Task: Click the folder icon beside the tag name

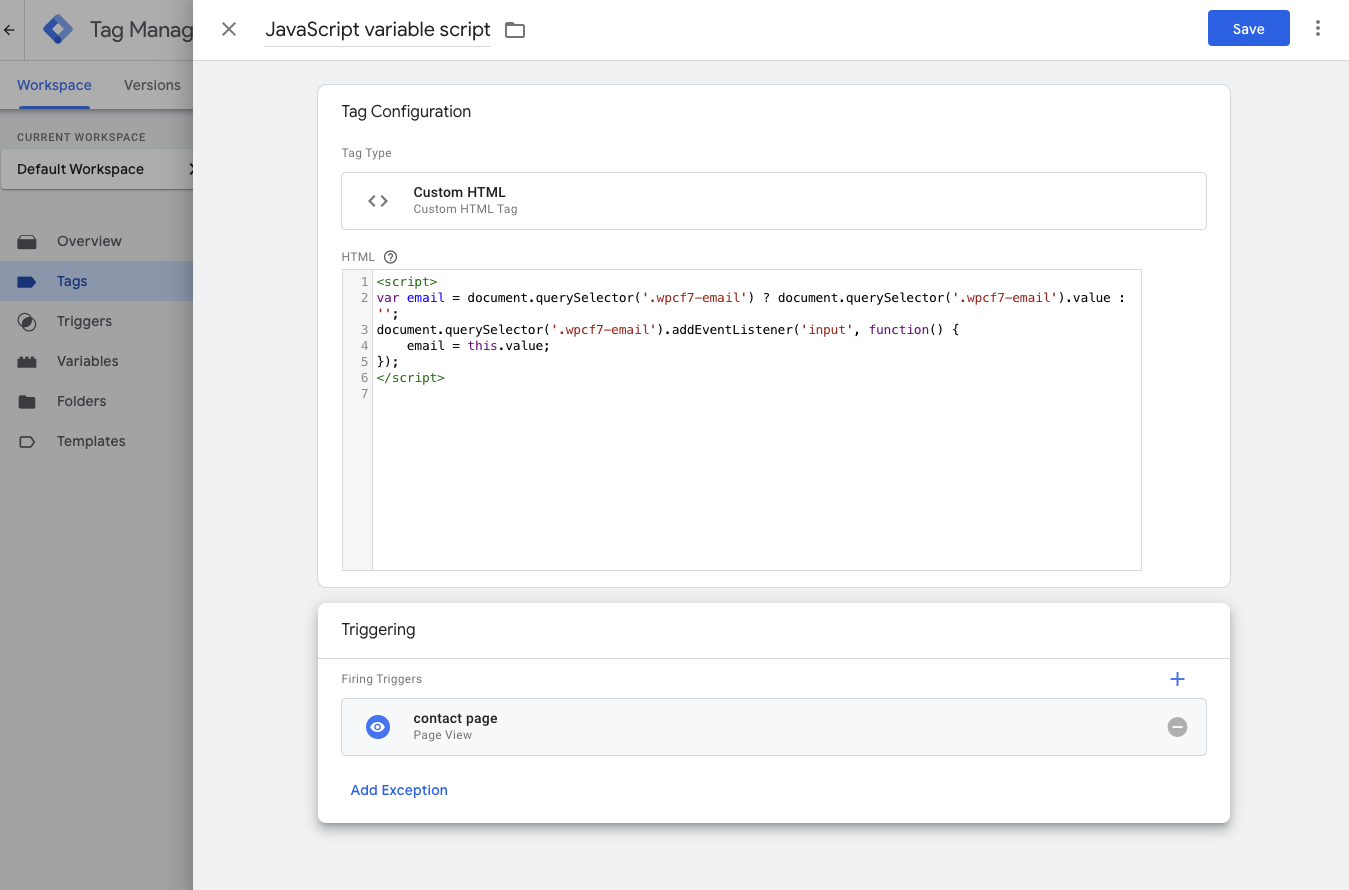Action: tap(515, 30)
